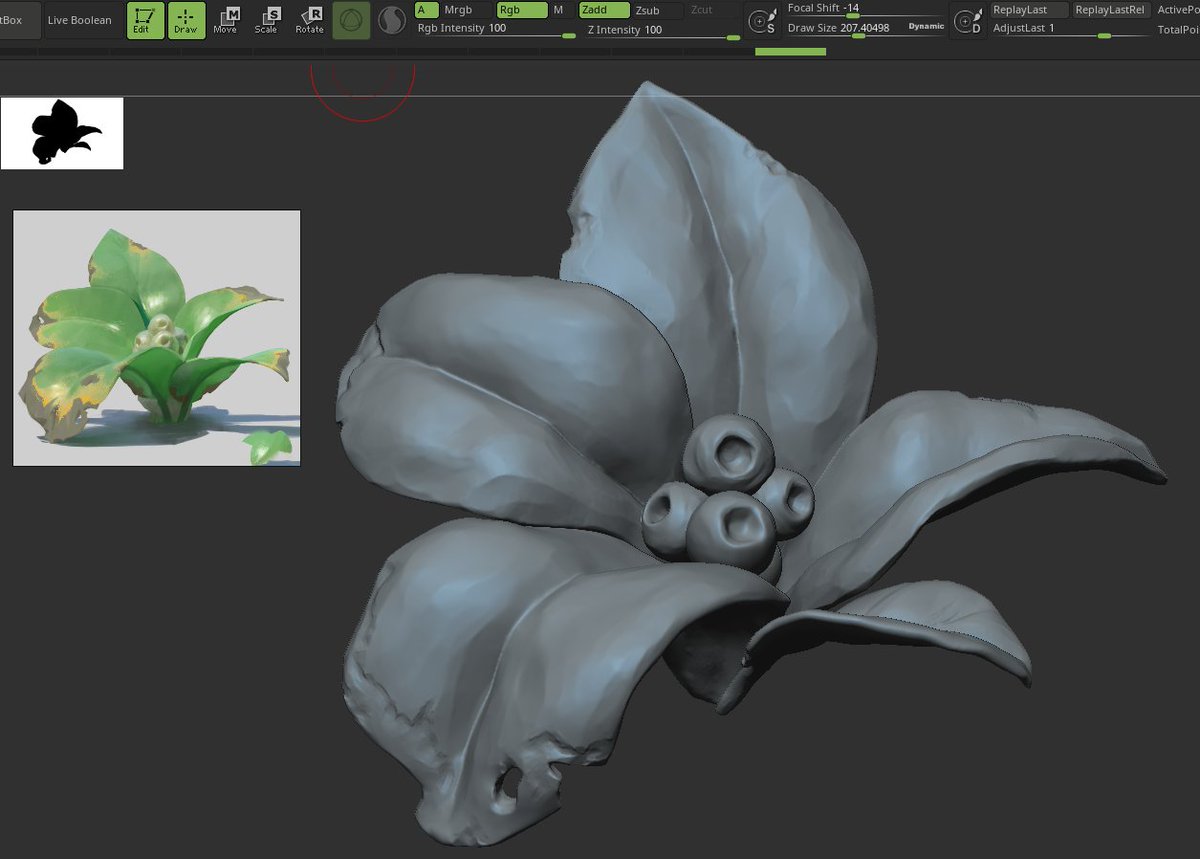Toggle Zadd sculpt mode
Screen dimensions: 1200x859
(x=604, y=10)
